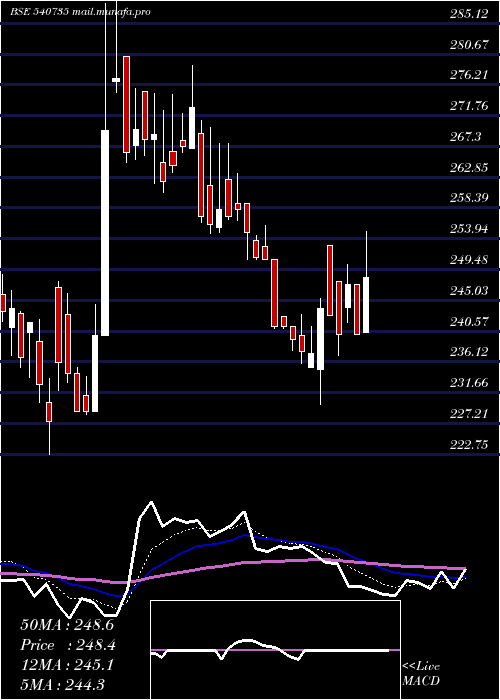This screenshot has height=700, width=500.
Task: Click the 262.85 price axis label
Action: coord(469,168)
